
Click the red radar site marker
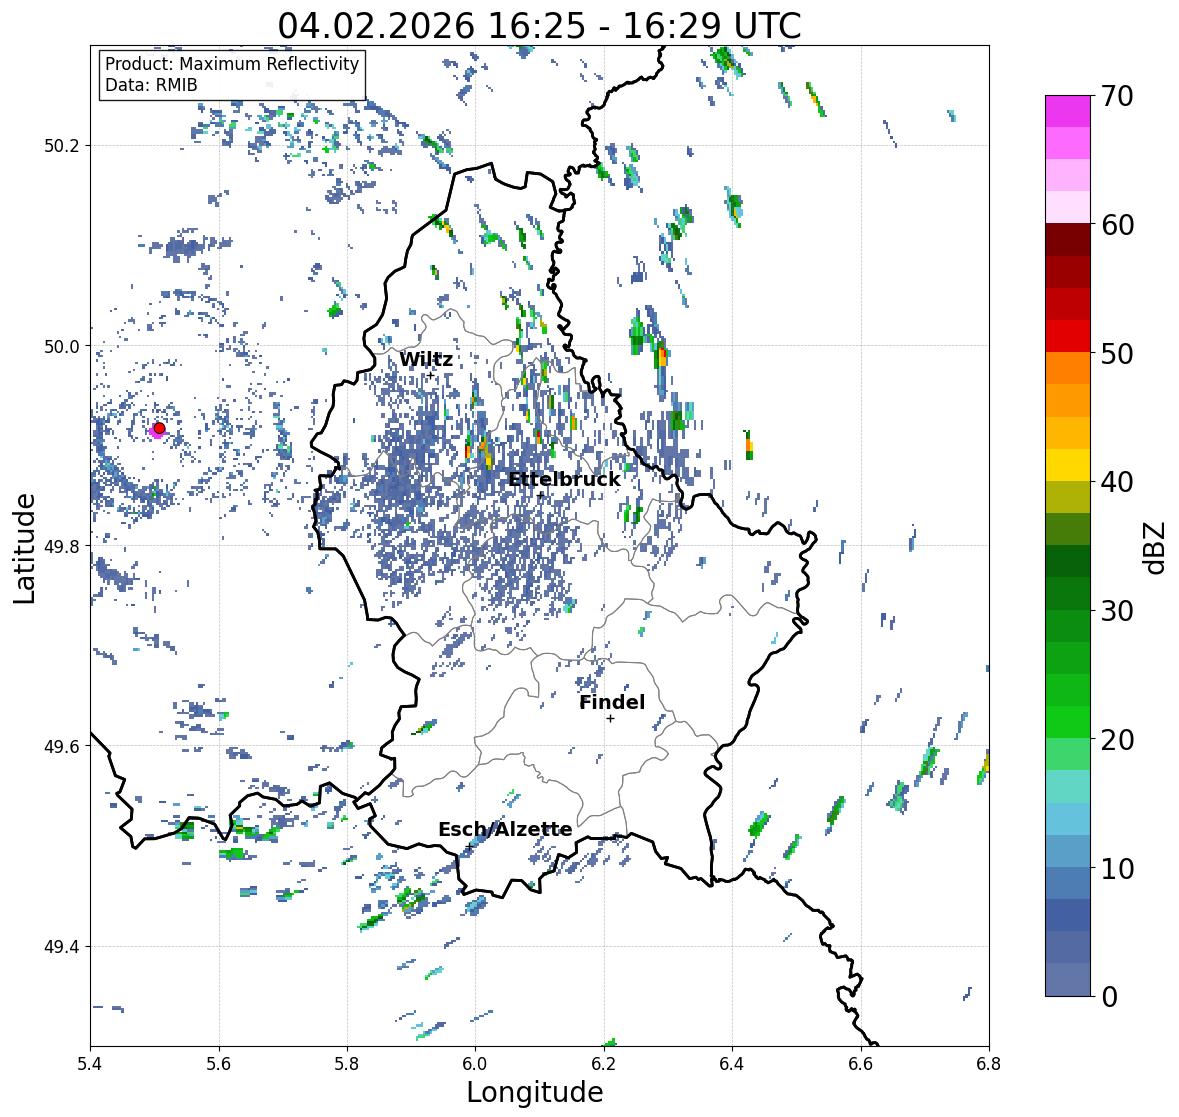159,428
